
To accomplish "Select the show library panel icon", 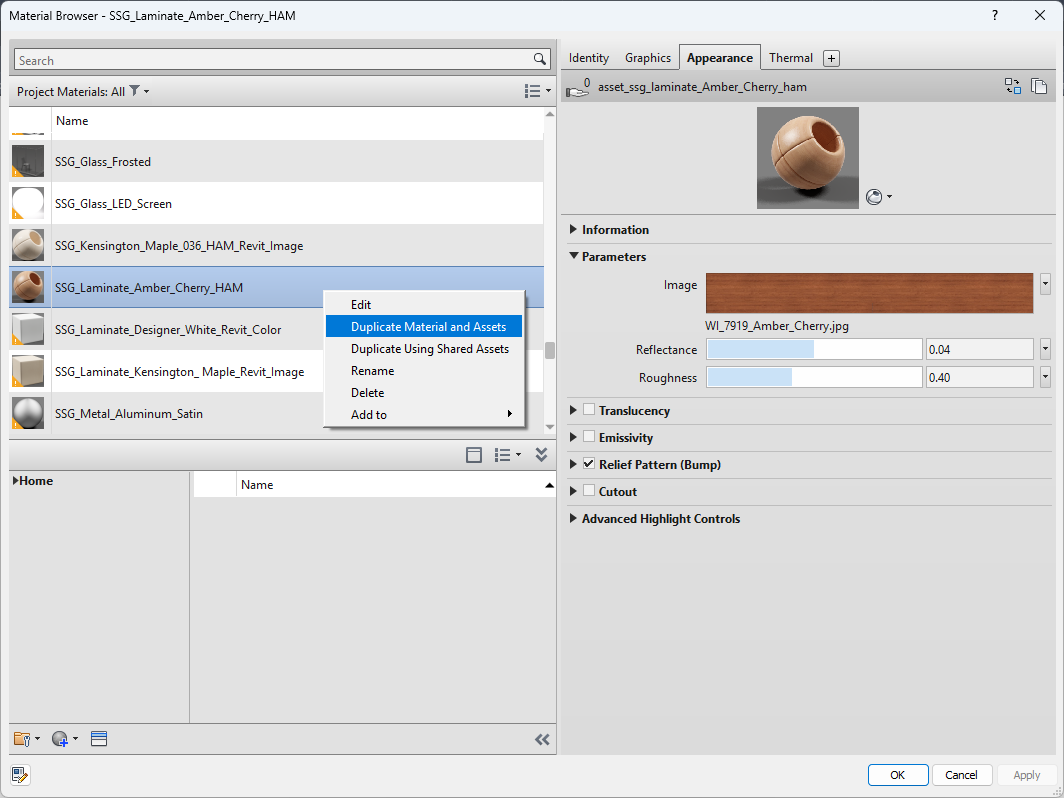I will pos(99,738).
